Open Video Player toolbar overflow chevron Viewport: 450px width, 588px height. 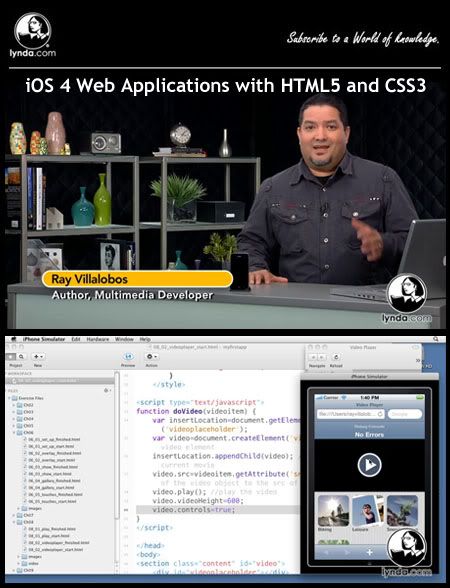point(418,361)
